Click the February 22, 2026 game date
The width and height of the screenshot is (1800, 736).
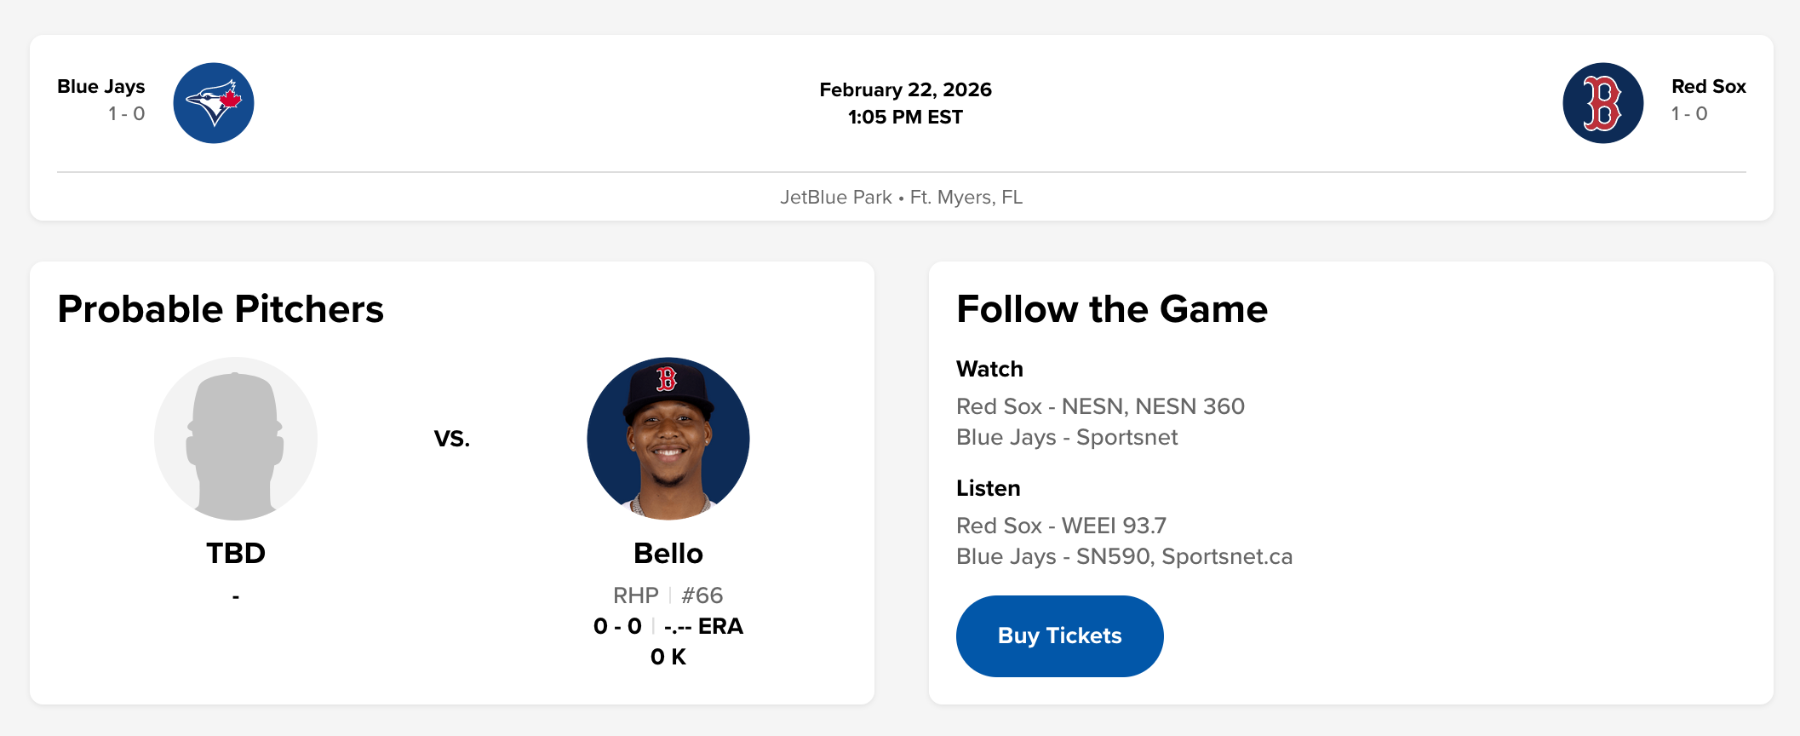click(x=905, y=90)
